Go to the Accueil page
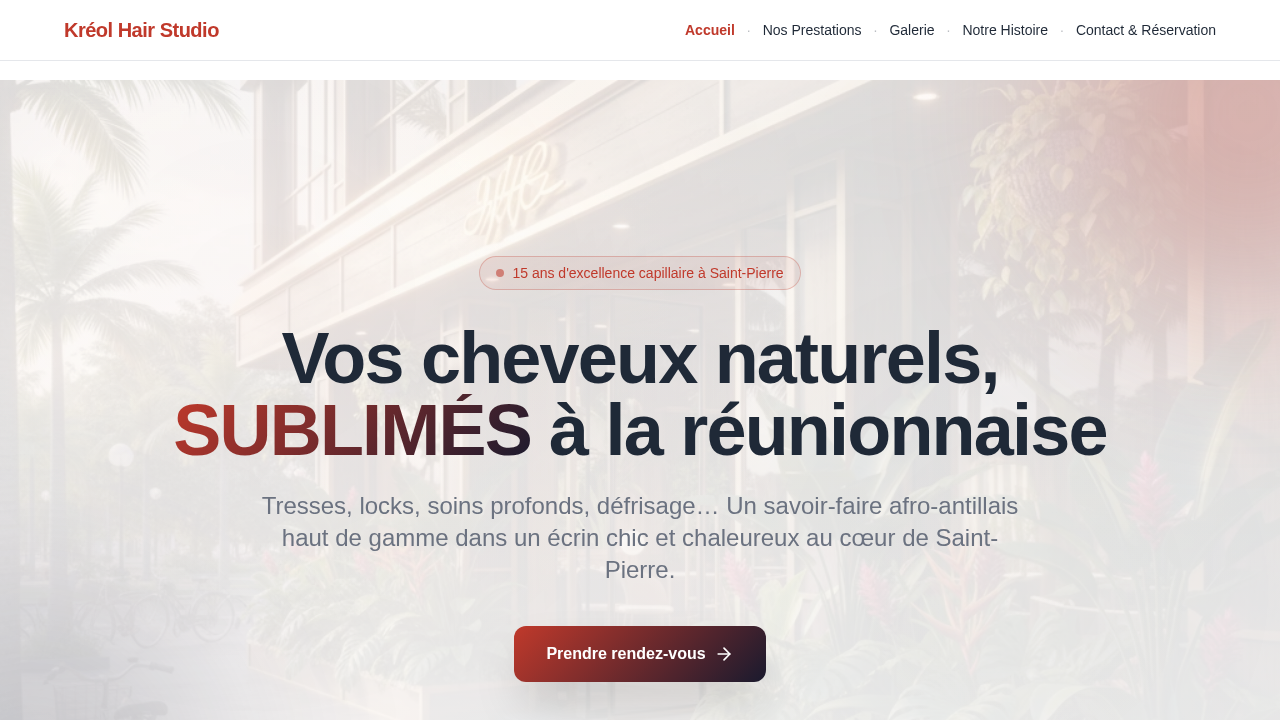 710,30
